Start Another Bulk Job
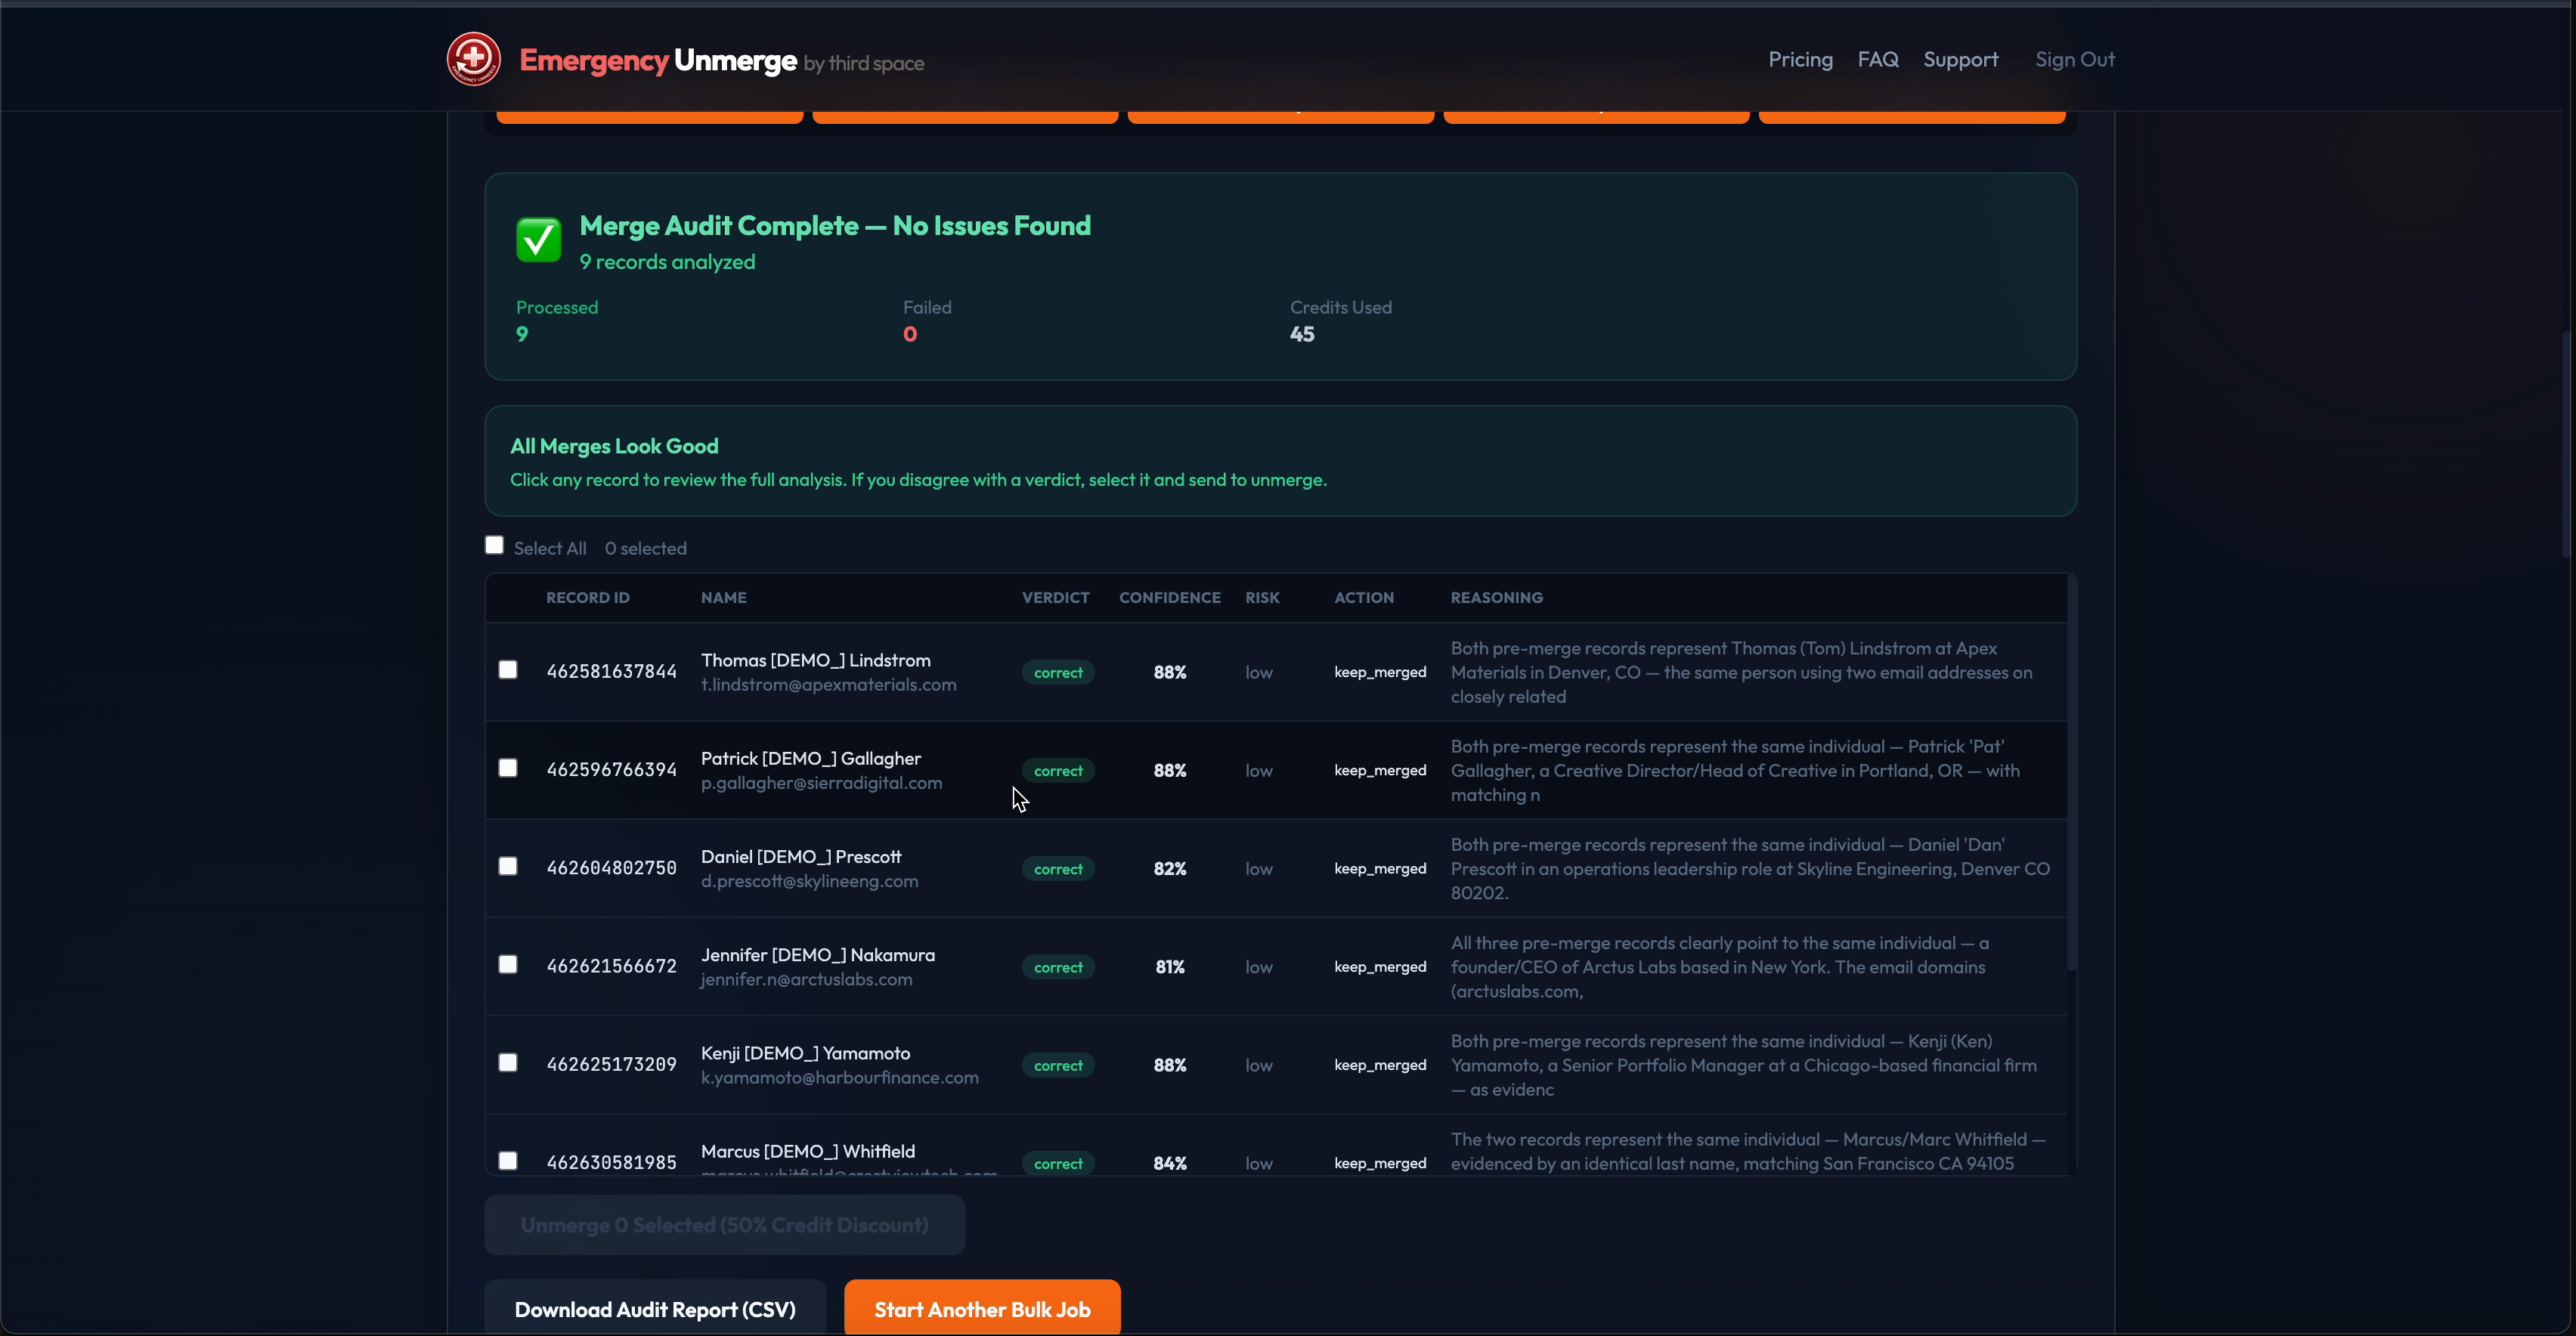Screen dimensions: 2576x1336 [982, 1309]
